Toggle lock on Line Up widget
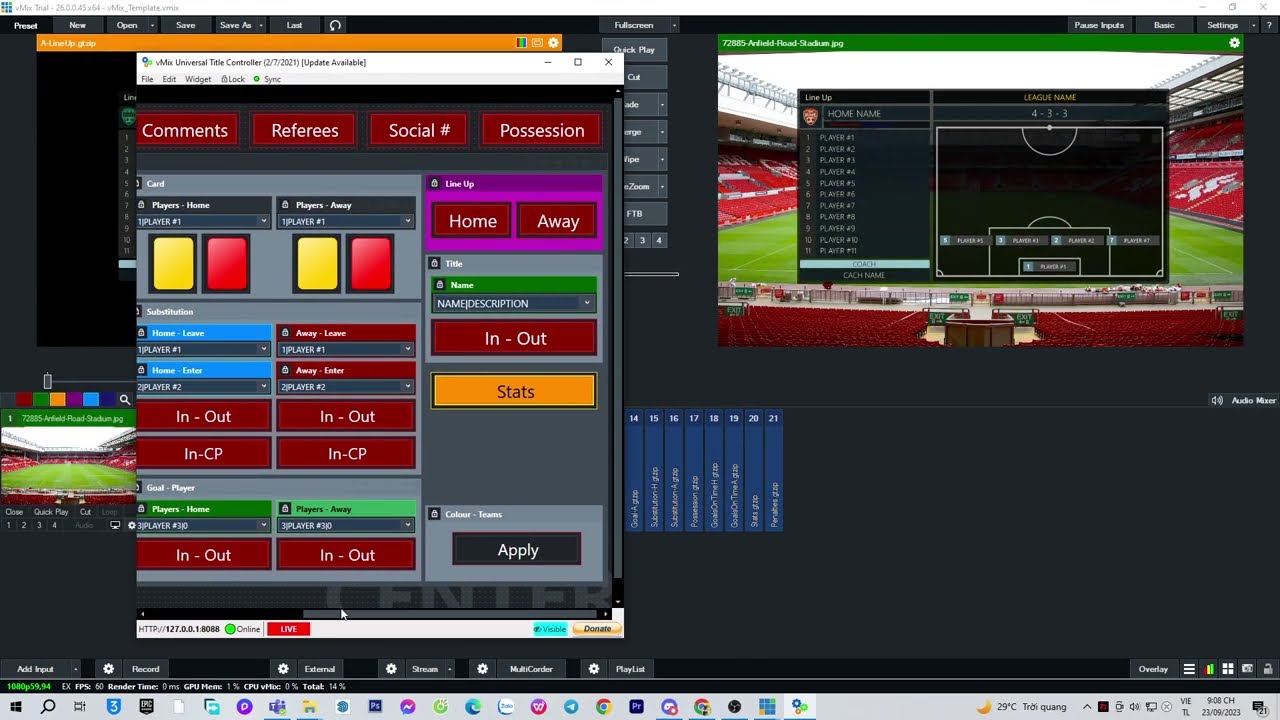The width and height of the screenshot is (1280, 720). click(434, 184)
